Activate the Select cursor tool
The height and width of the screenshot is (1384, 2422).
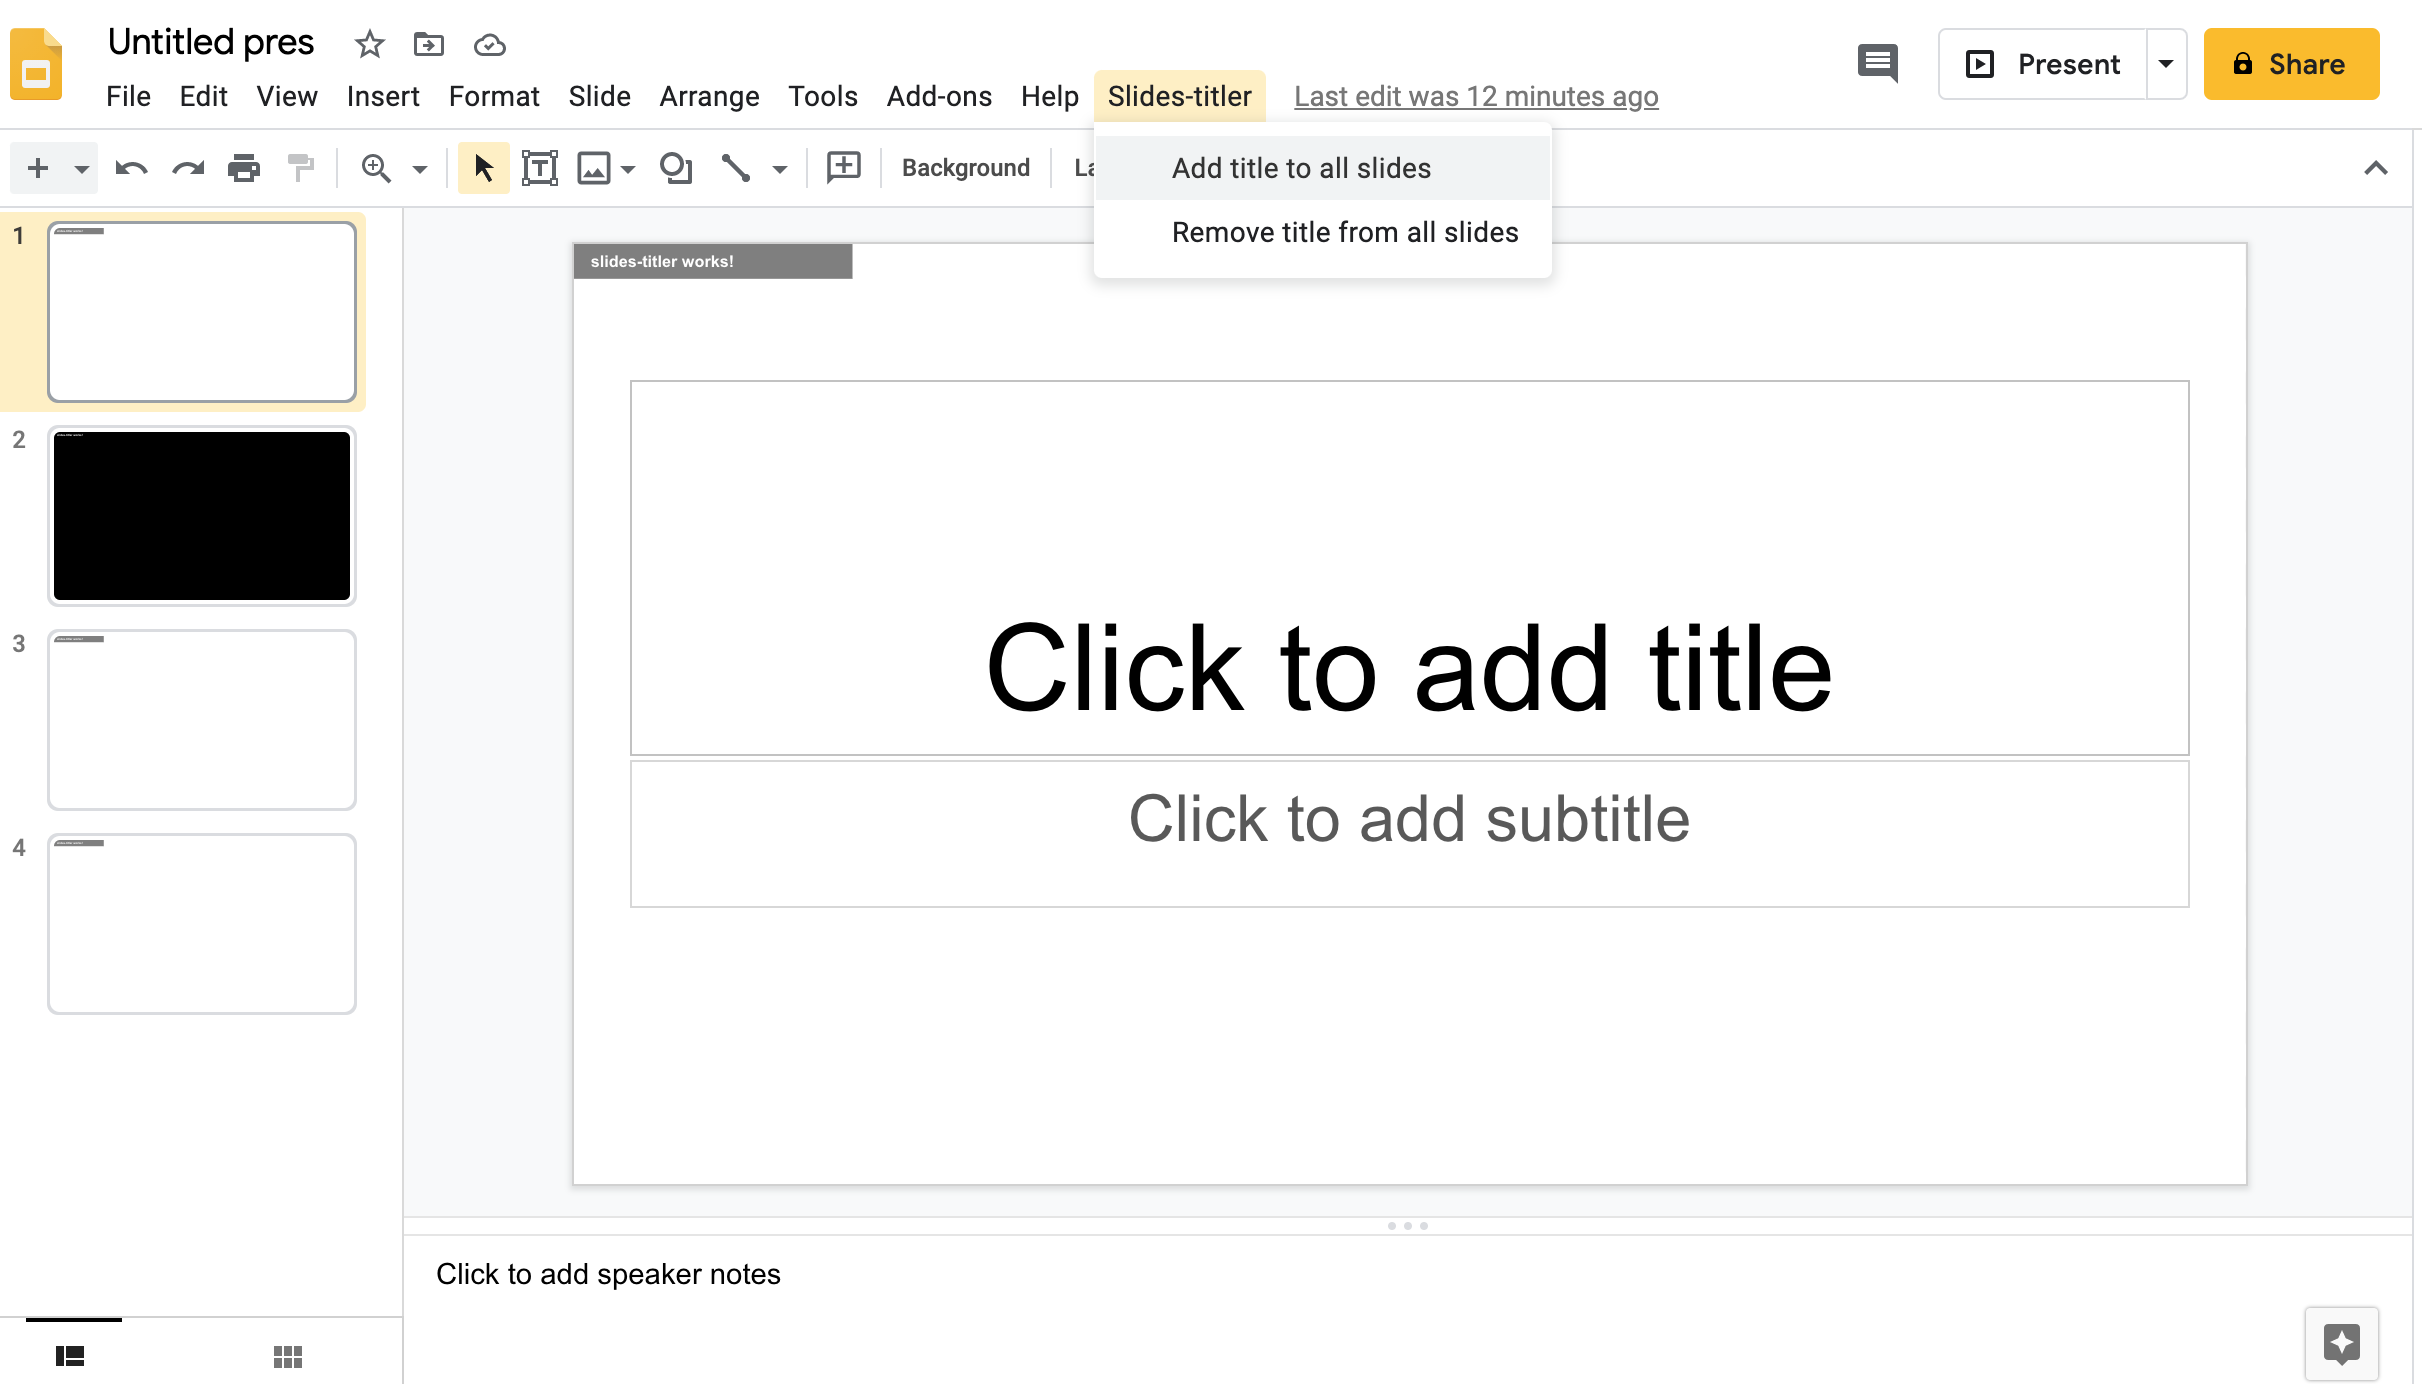click(484, 168)
